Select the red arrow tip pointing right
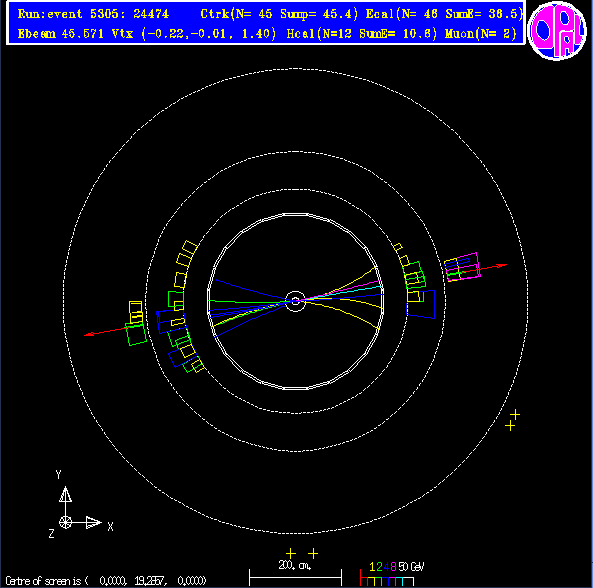593x588 pixels. pos(502,265)
